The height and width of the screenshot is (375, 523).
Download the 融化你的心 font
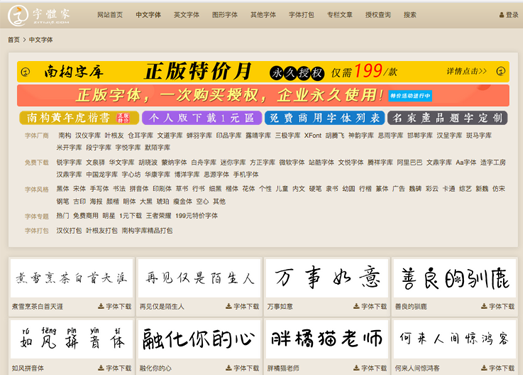tap(242, 368)
